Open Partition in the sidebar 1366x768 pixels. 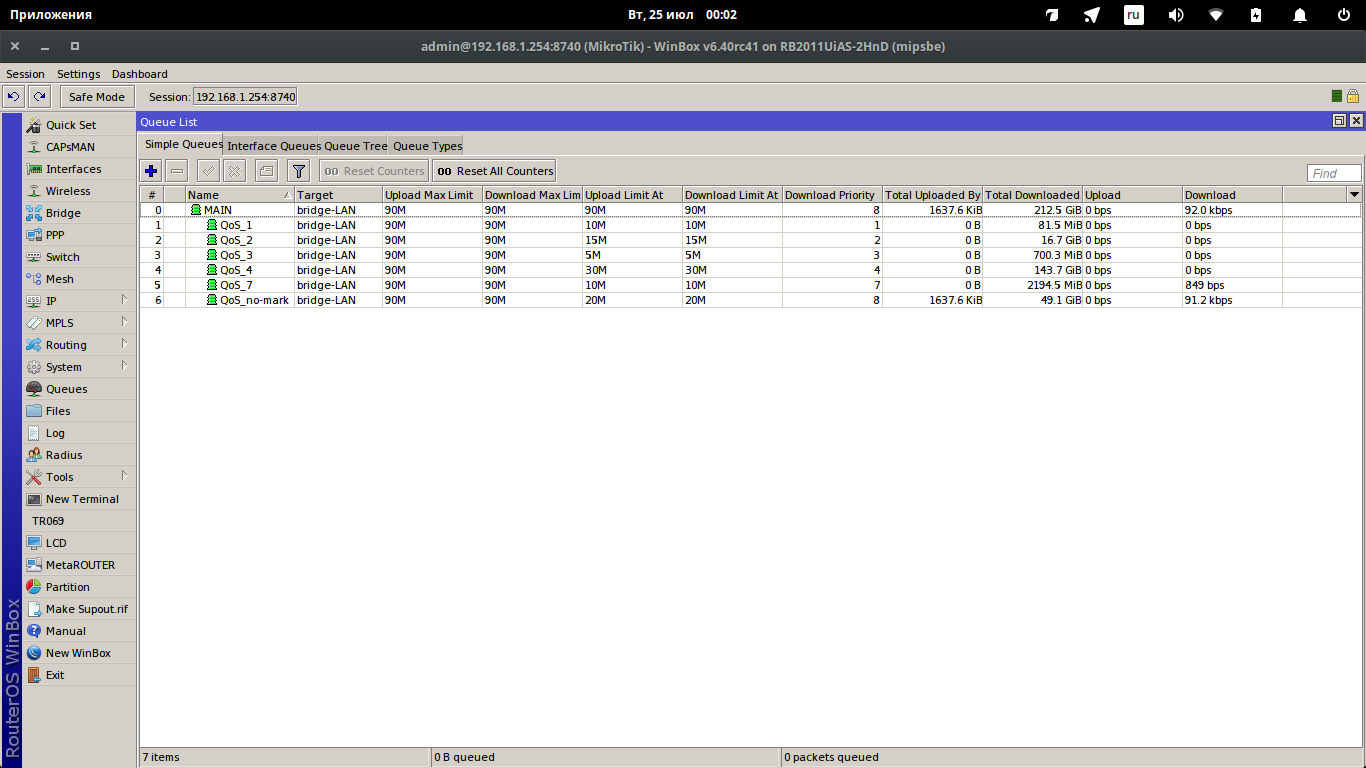(79, 587)
